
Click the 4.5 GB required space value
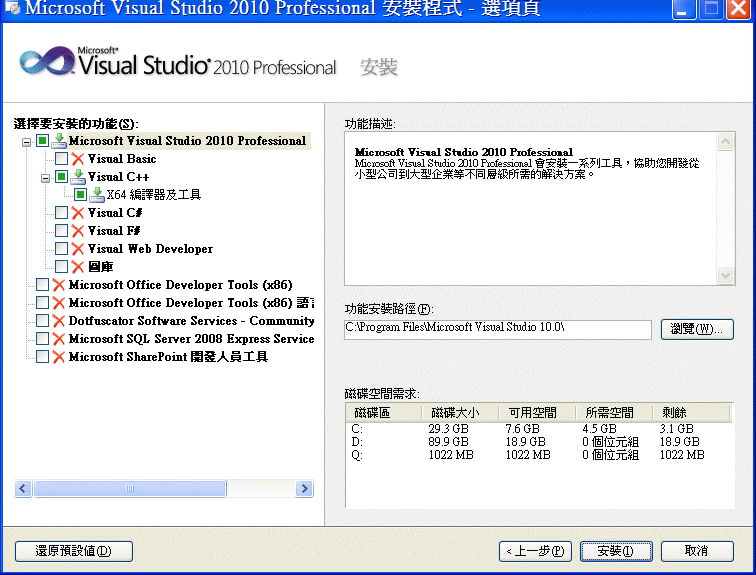pos(599,428)
